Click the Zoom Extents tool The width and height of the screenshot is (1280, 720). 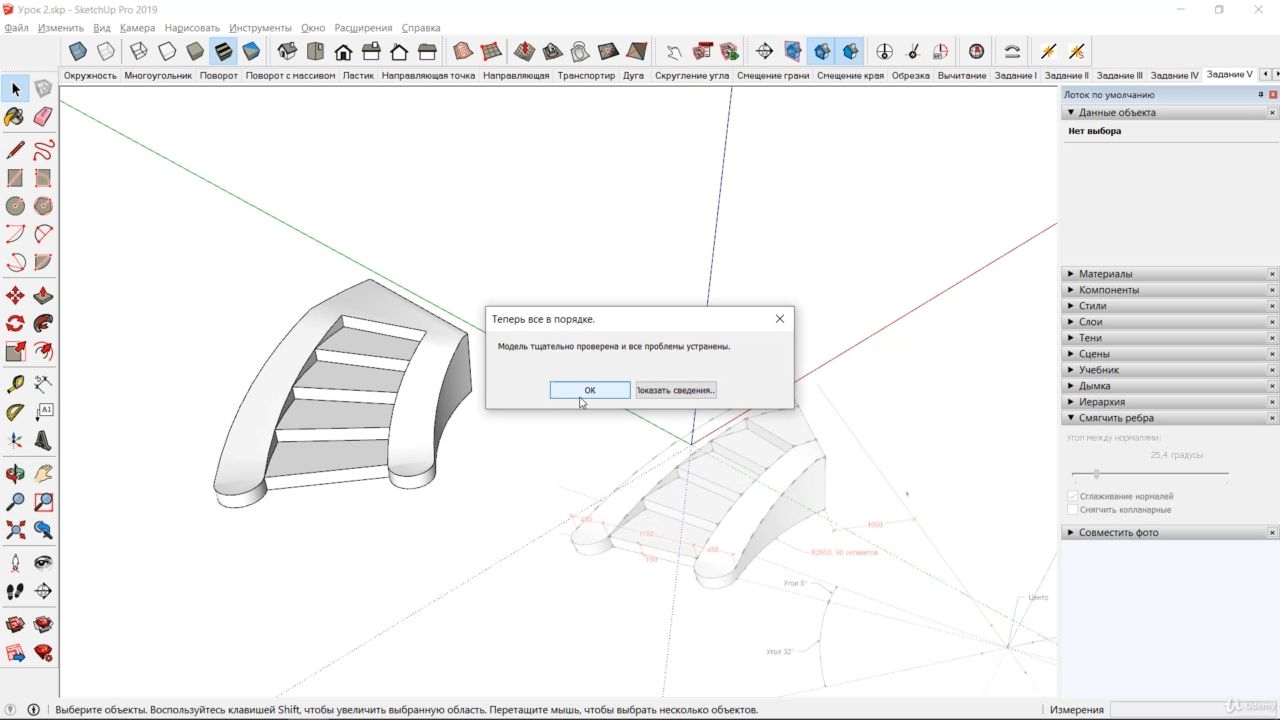pyautogui.click(x=15, y=530)
